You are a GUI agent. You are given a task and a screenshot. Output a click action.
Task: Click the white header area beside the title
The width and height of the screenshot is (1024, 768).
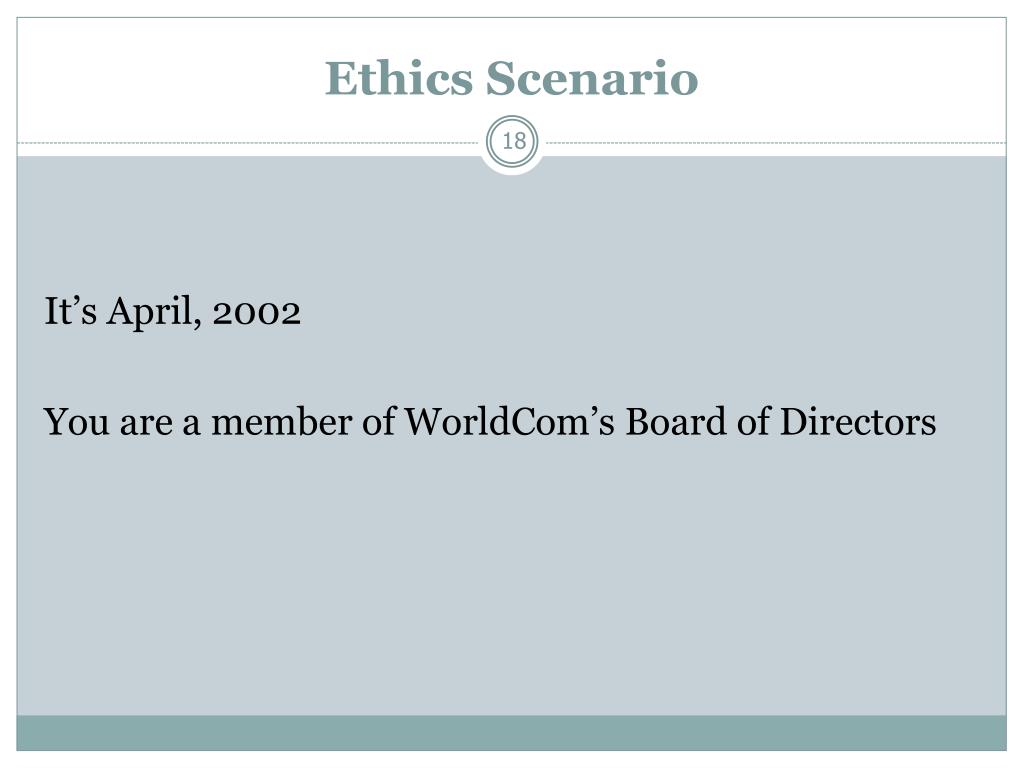tap(849, 78)
